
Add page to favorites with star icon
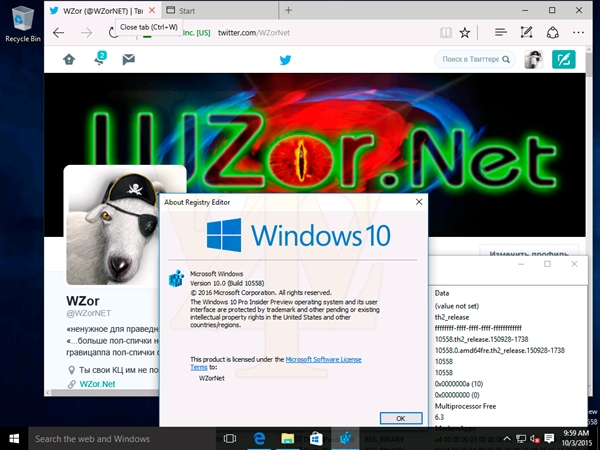click(x=465, y=33)
